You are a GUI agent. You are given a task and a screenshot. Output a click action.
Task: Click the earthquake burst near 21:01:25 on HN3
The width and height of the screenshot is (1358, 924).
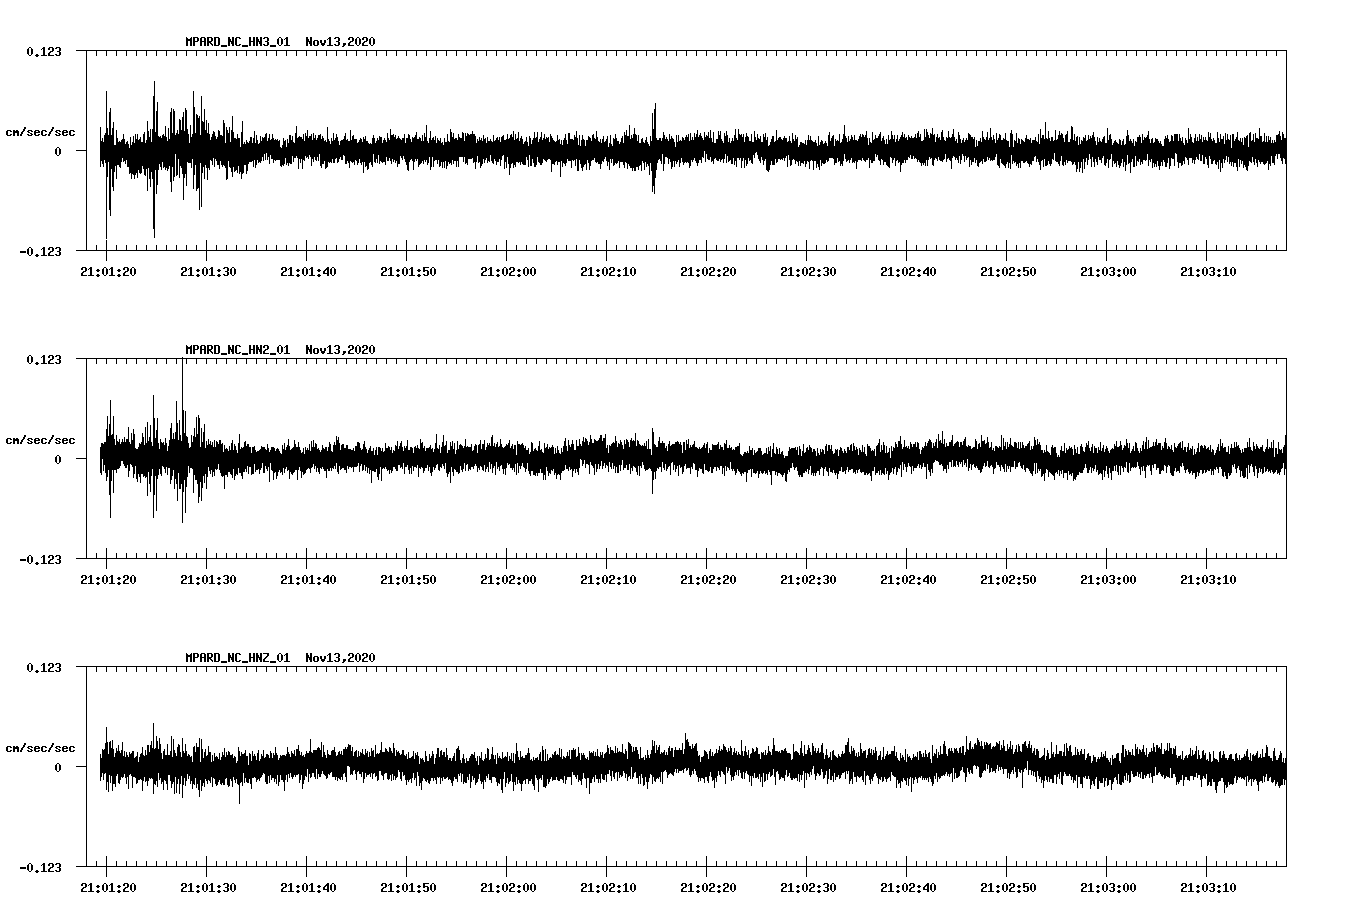pos(155,150)
